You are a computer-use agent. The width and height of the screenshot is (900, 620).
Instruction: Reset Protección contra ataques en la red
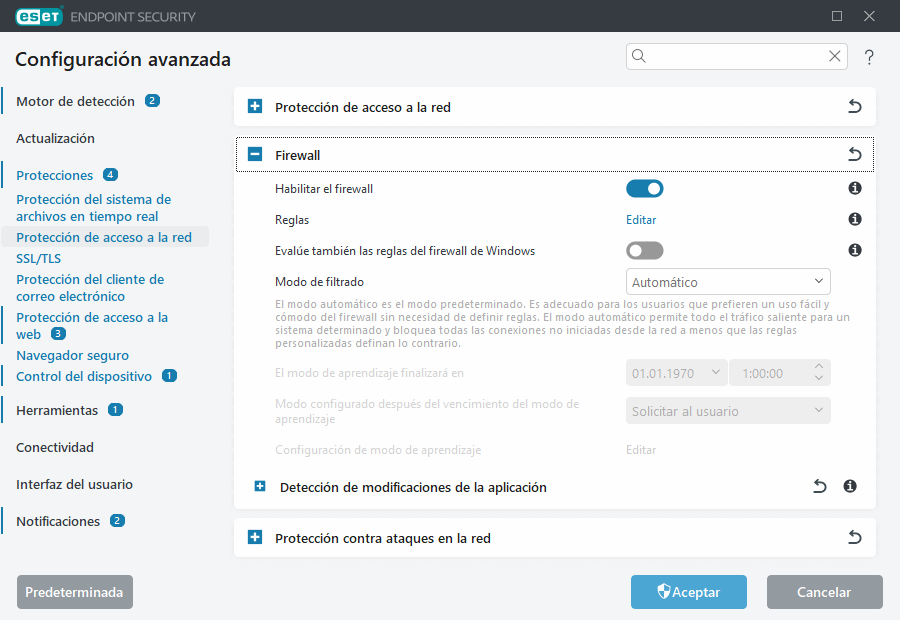855,537
